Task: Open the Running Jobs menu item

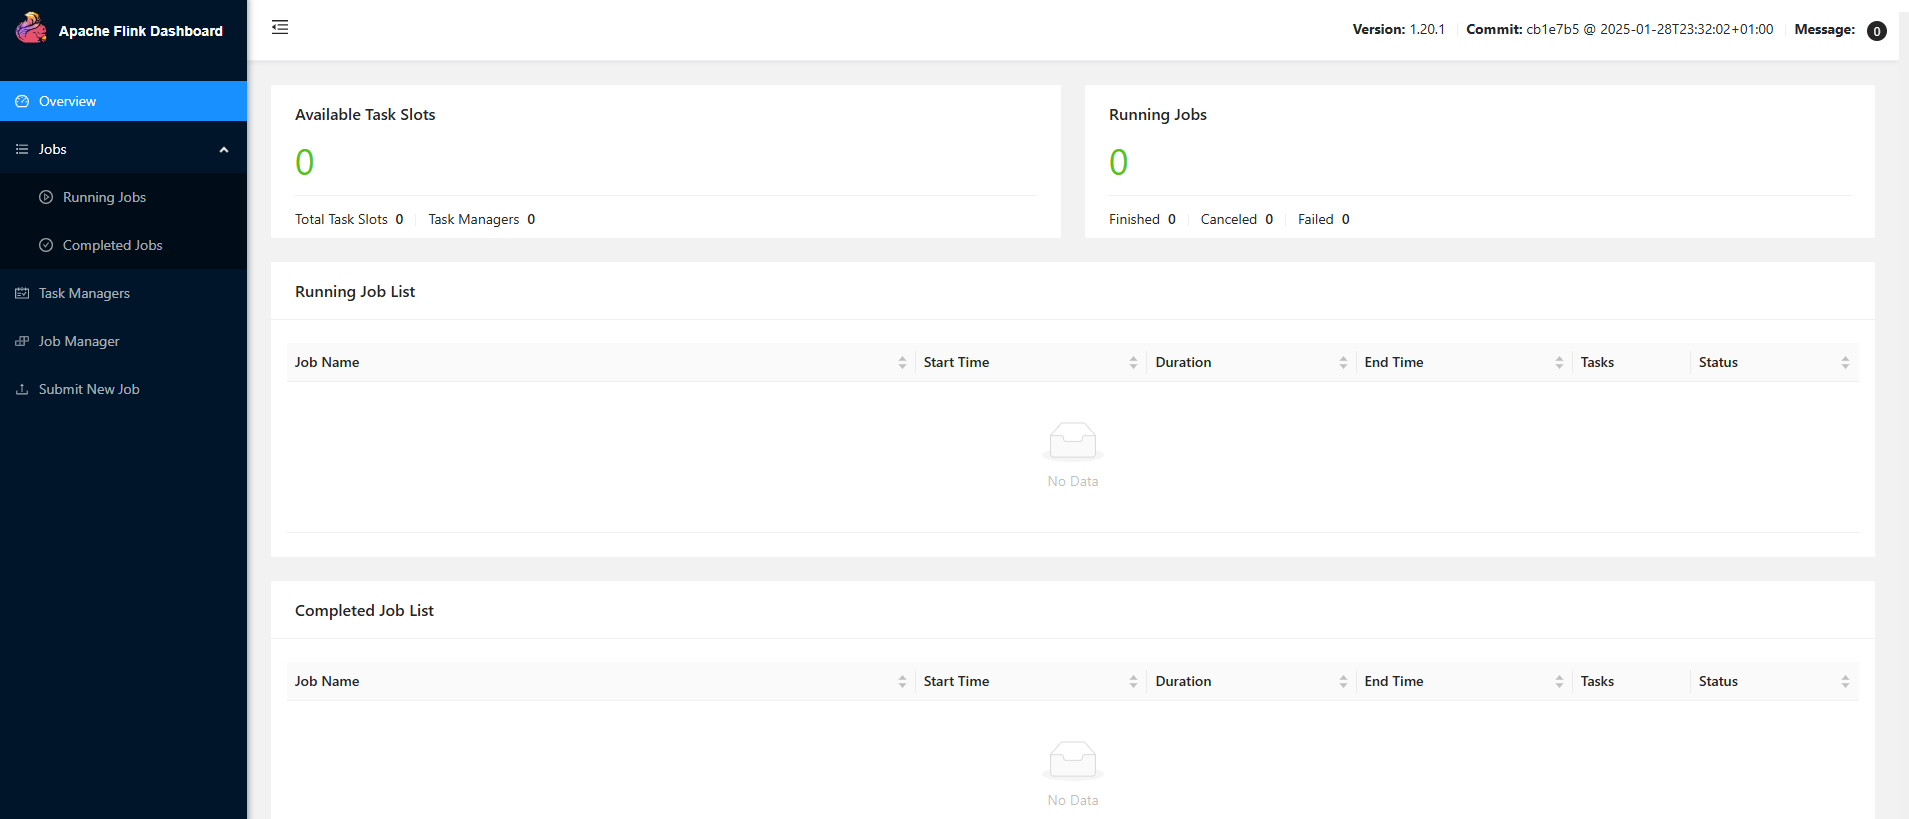Action: pos(123,197)
